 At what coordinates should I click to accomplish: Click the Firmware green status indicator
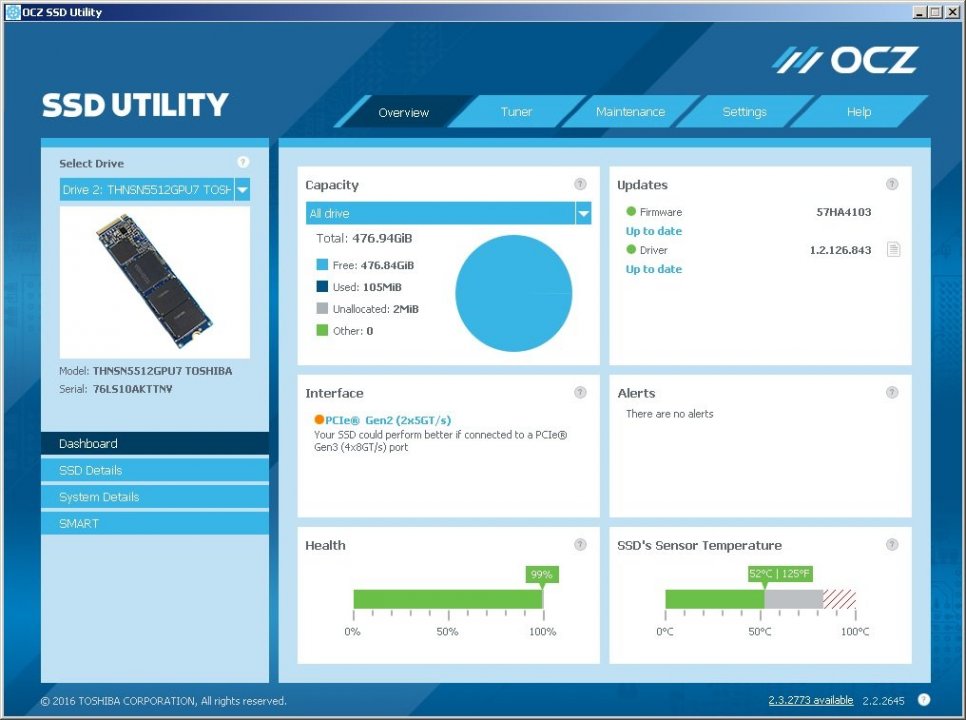click(631, 211)
